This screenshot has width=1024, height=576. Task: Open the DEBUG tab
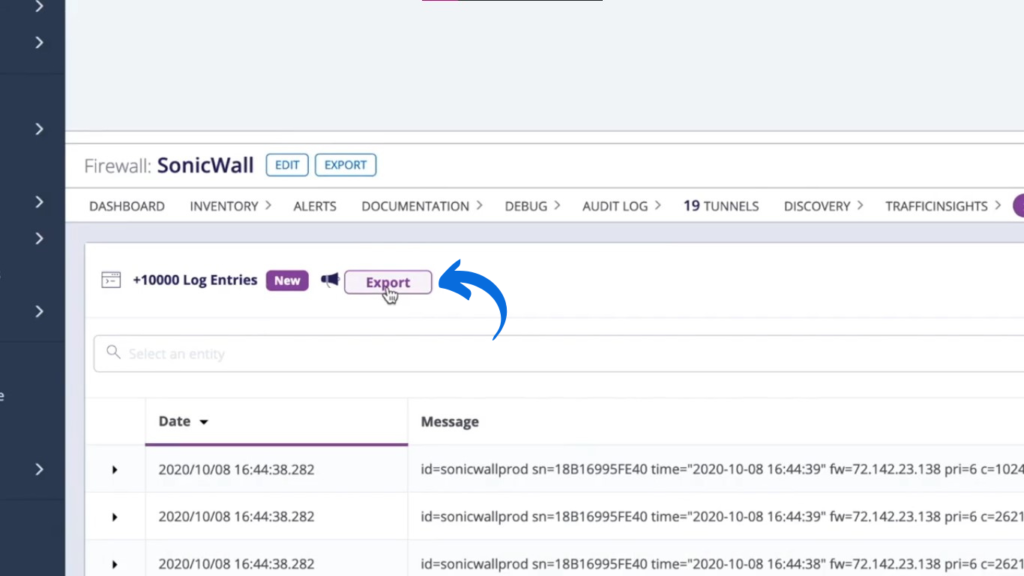click(526, 206)
